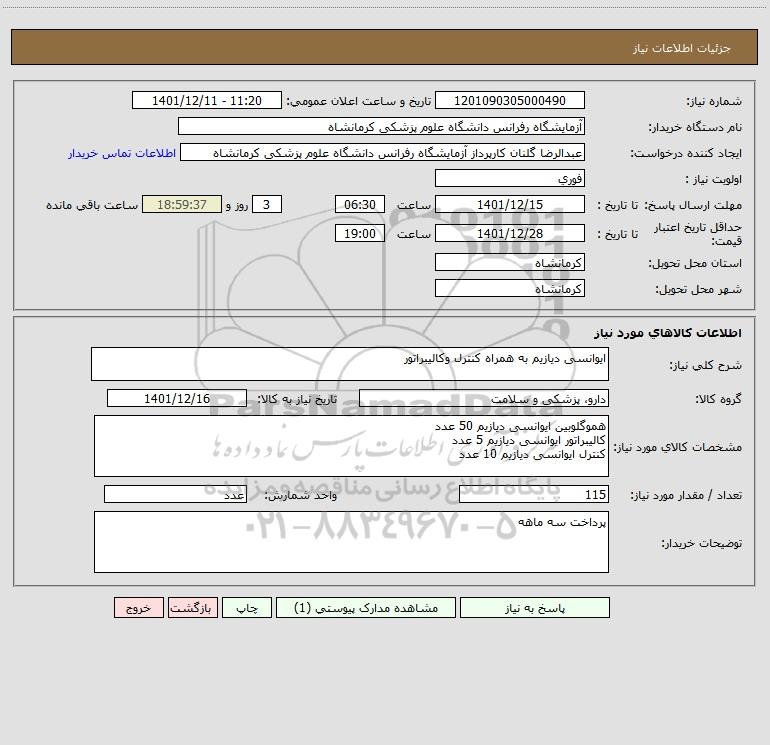Image resolution: width=770 pixels, height=745 pixels.
Task: Click the remaining time countdown 18:59:37
Action: 182,204
